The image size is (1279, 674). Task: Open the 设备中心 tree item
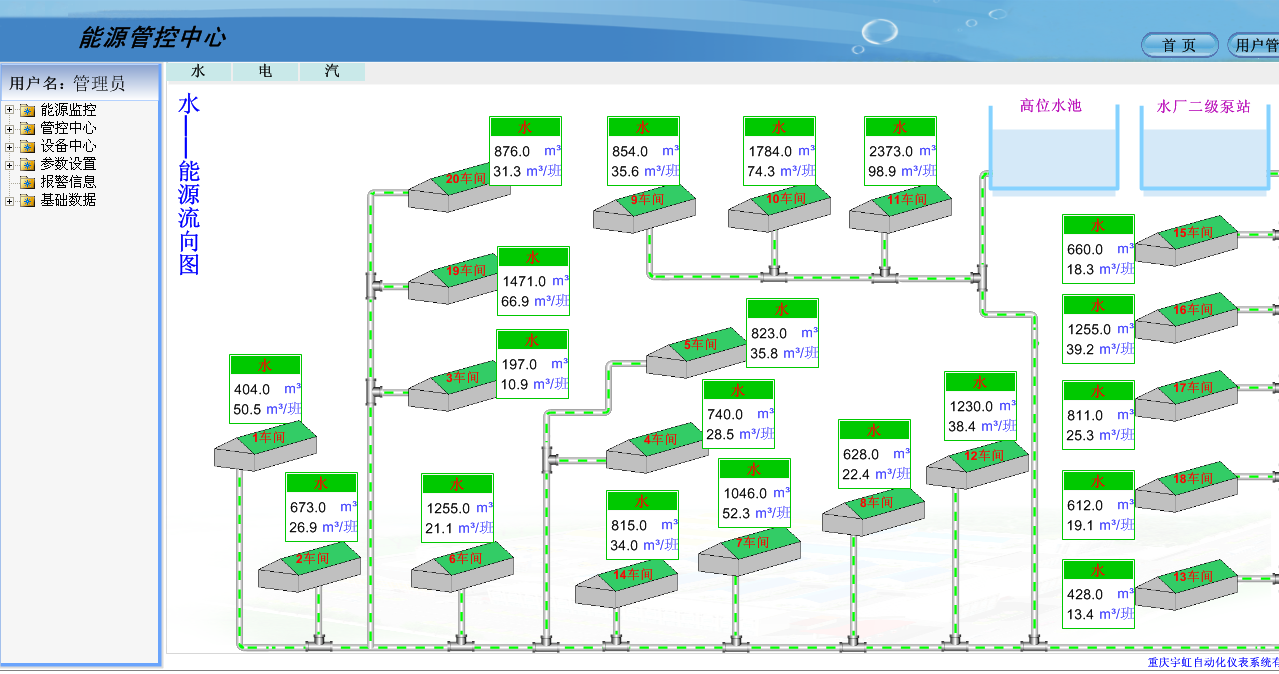(x=68, y=146)
